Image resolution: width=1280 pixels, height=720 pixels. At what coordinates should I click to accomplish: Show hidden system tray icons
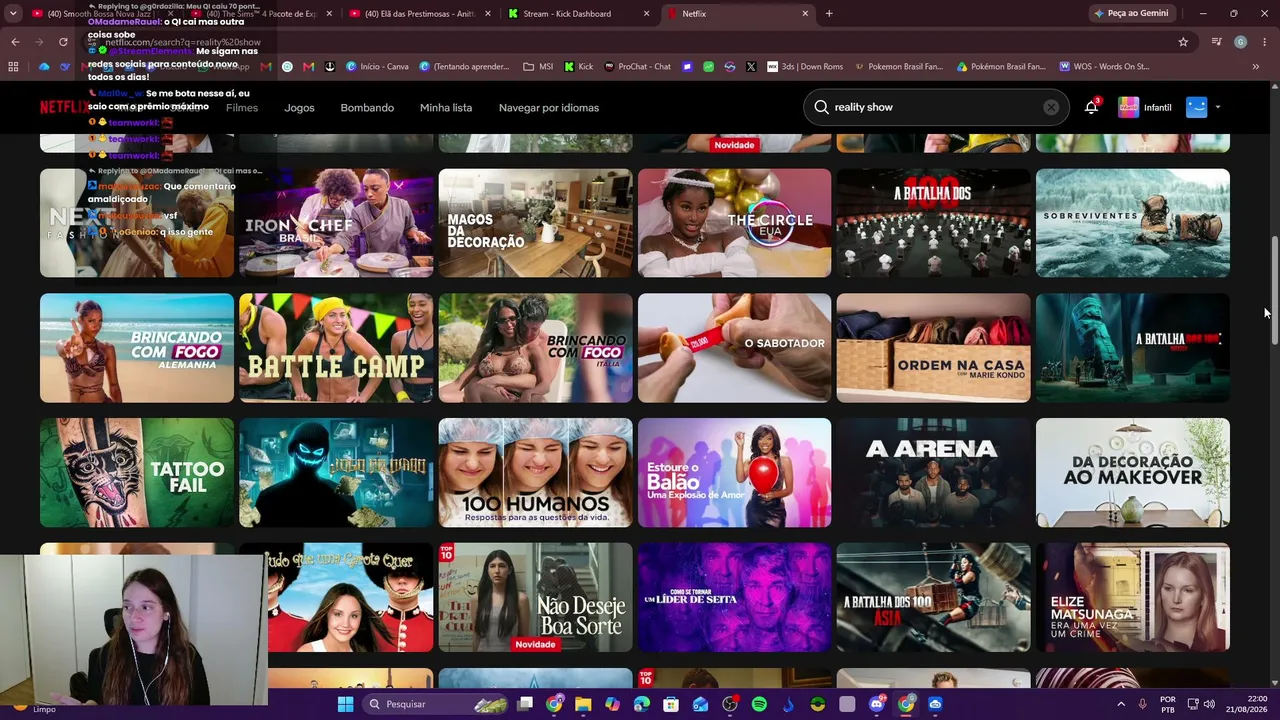tap(1121, 704)
